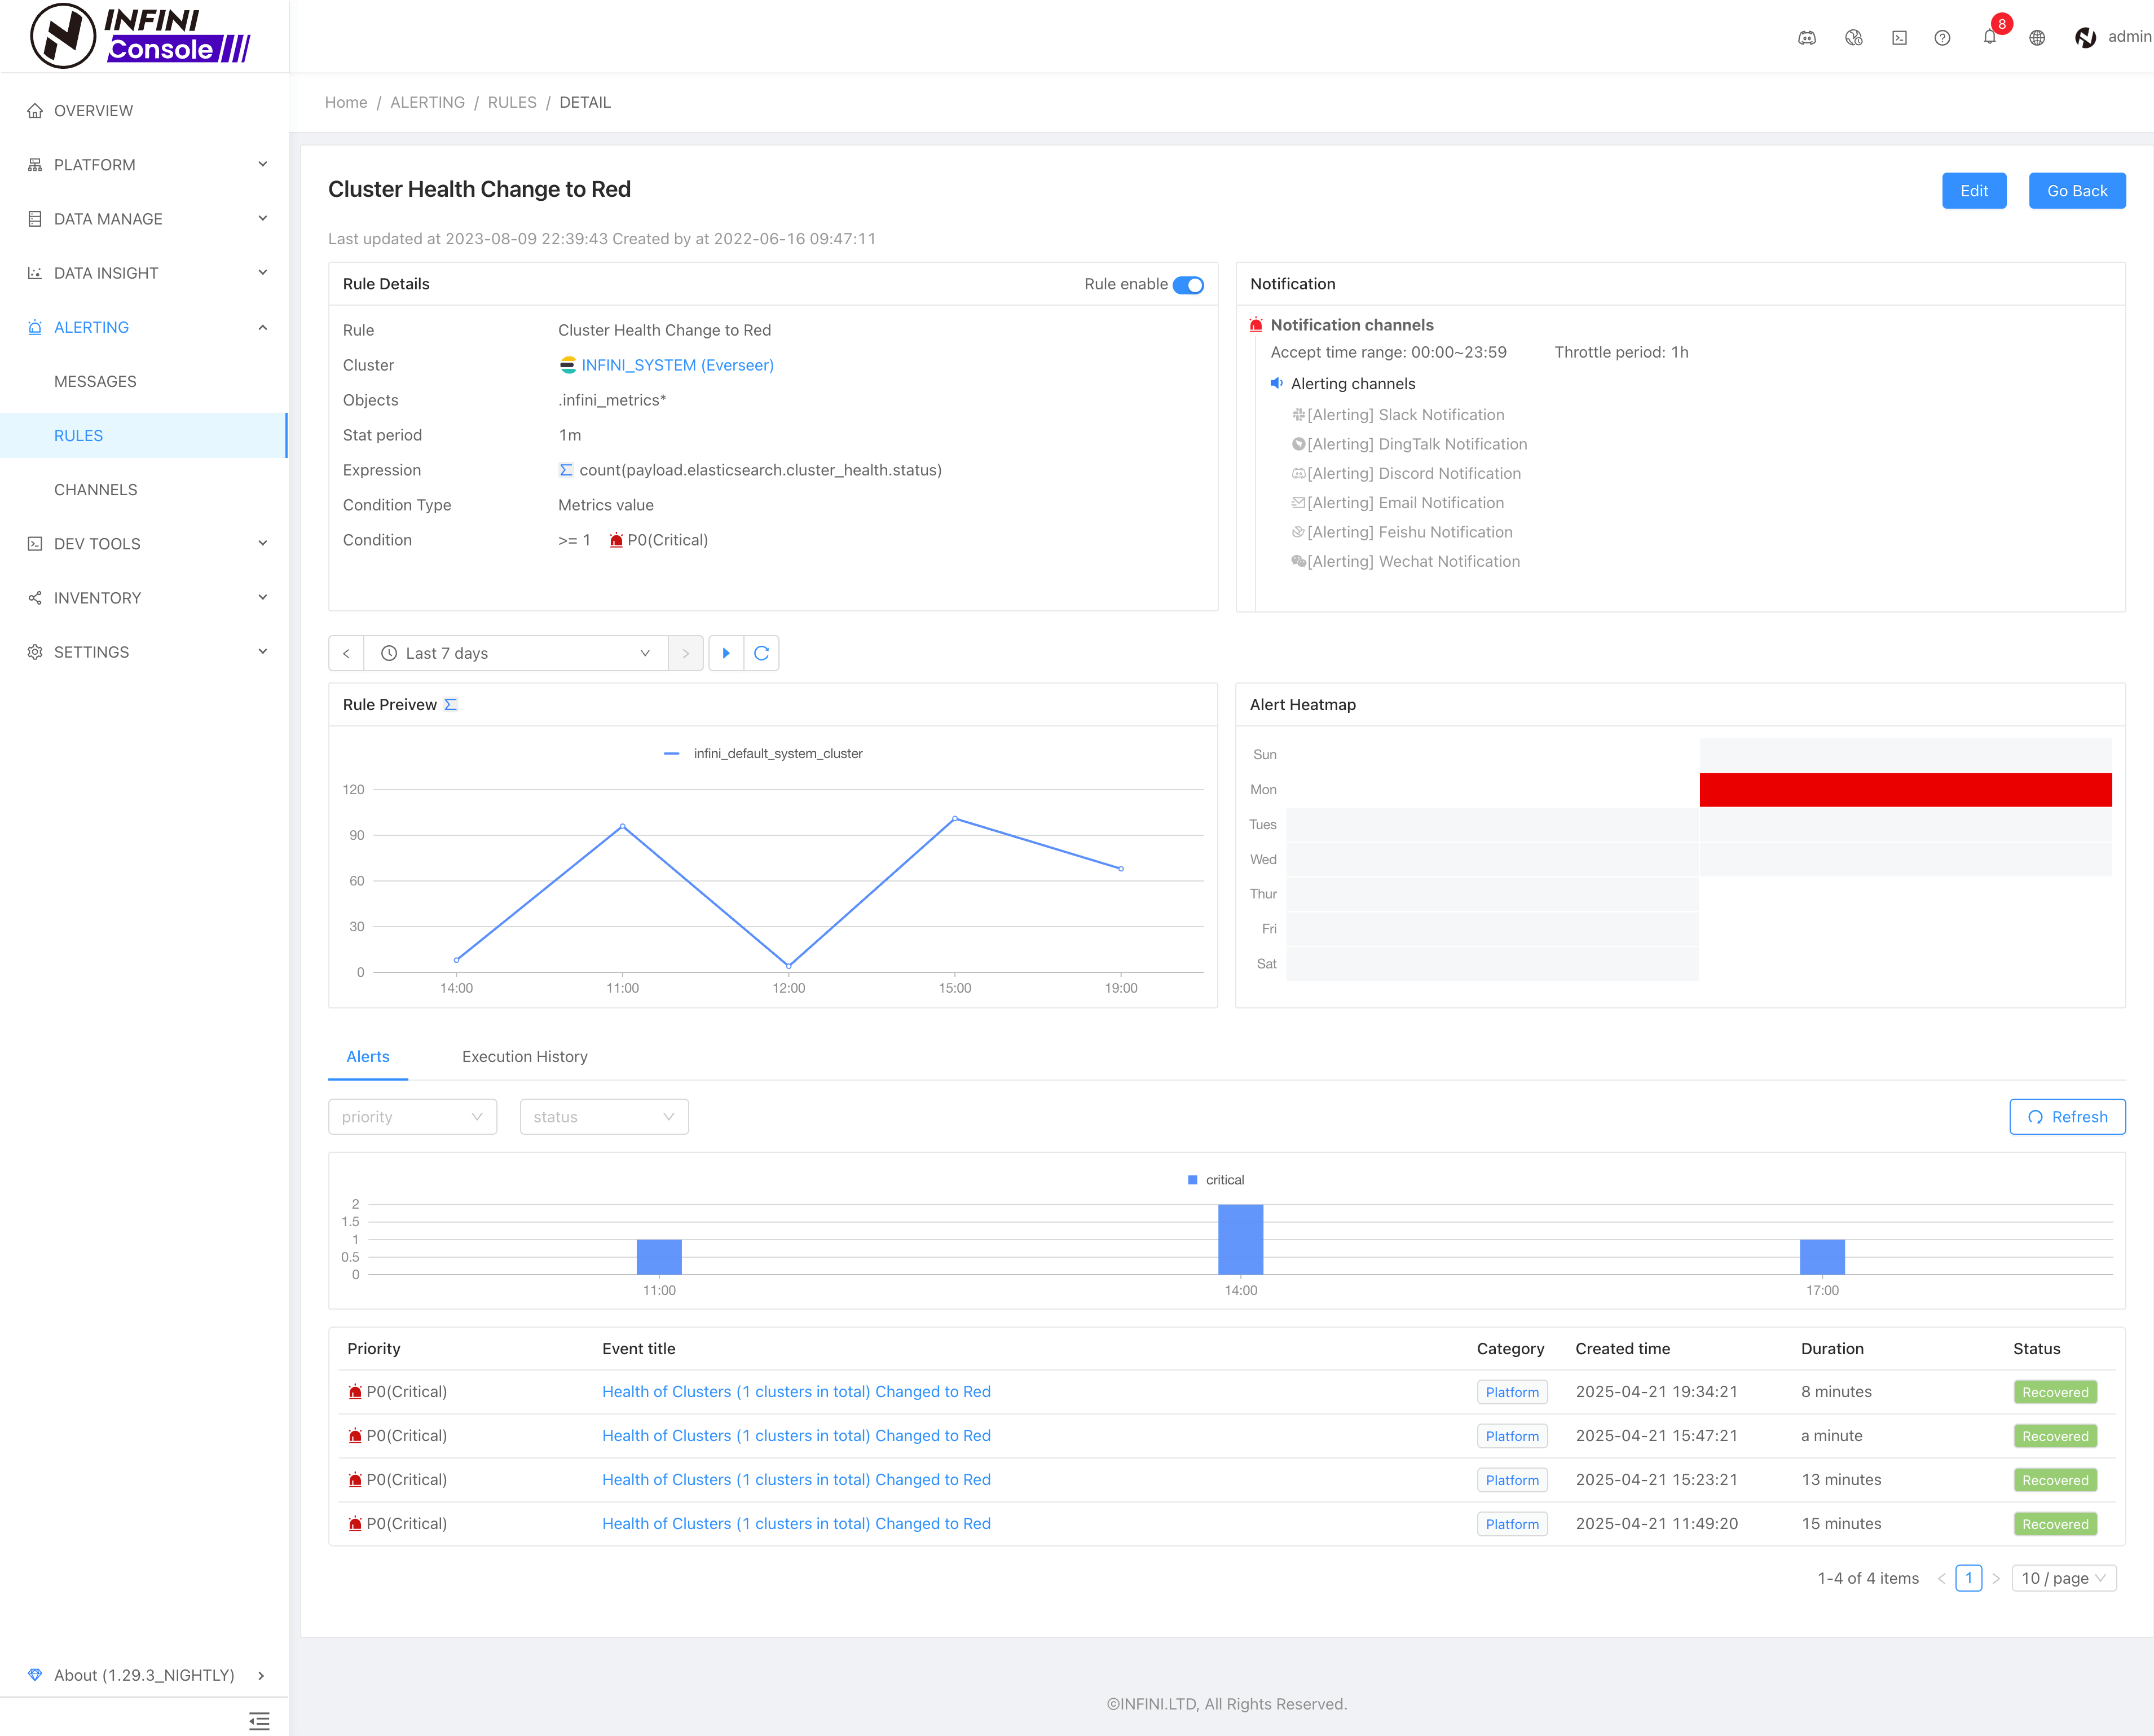The height and width of the screenshot is (1736, 2154).
Task: Open the Last 7 days time dropdown
Action: 515,653
